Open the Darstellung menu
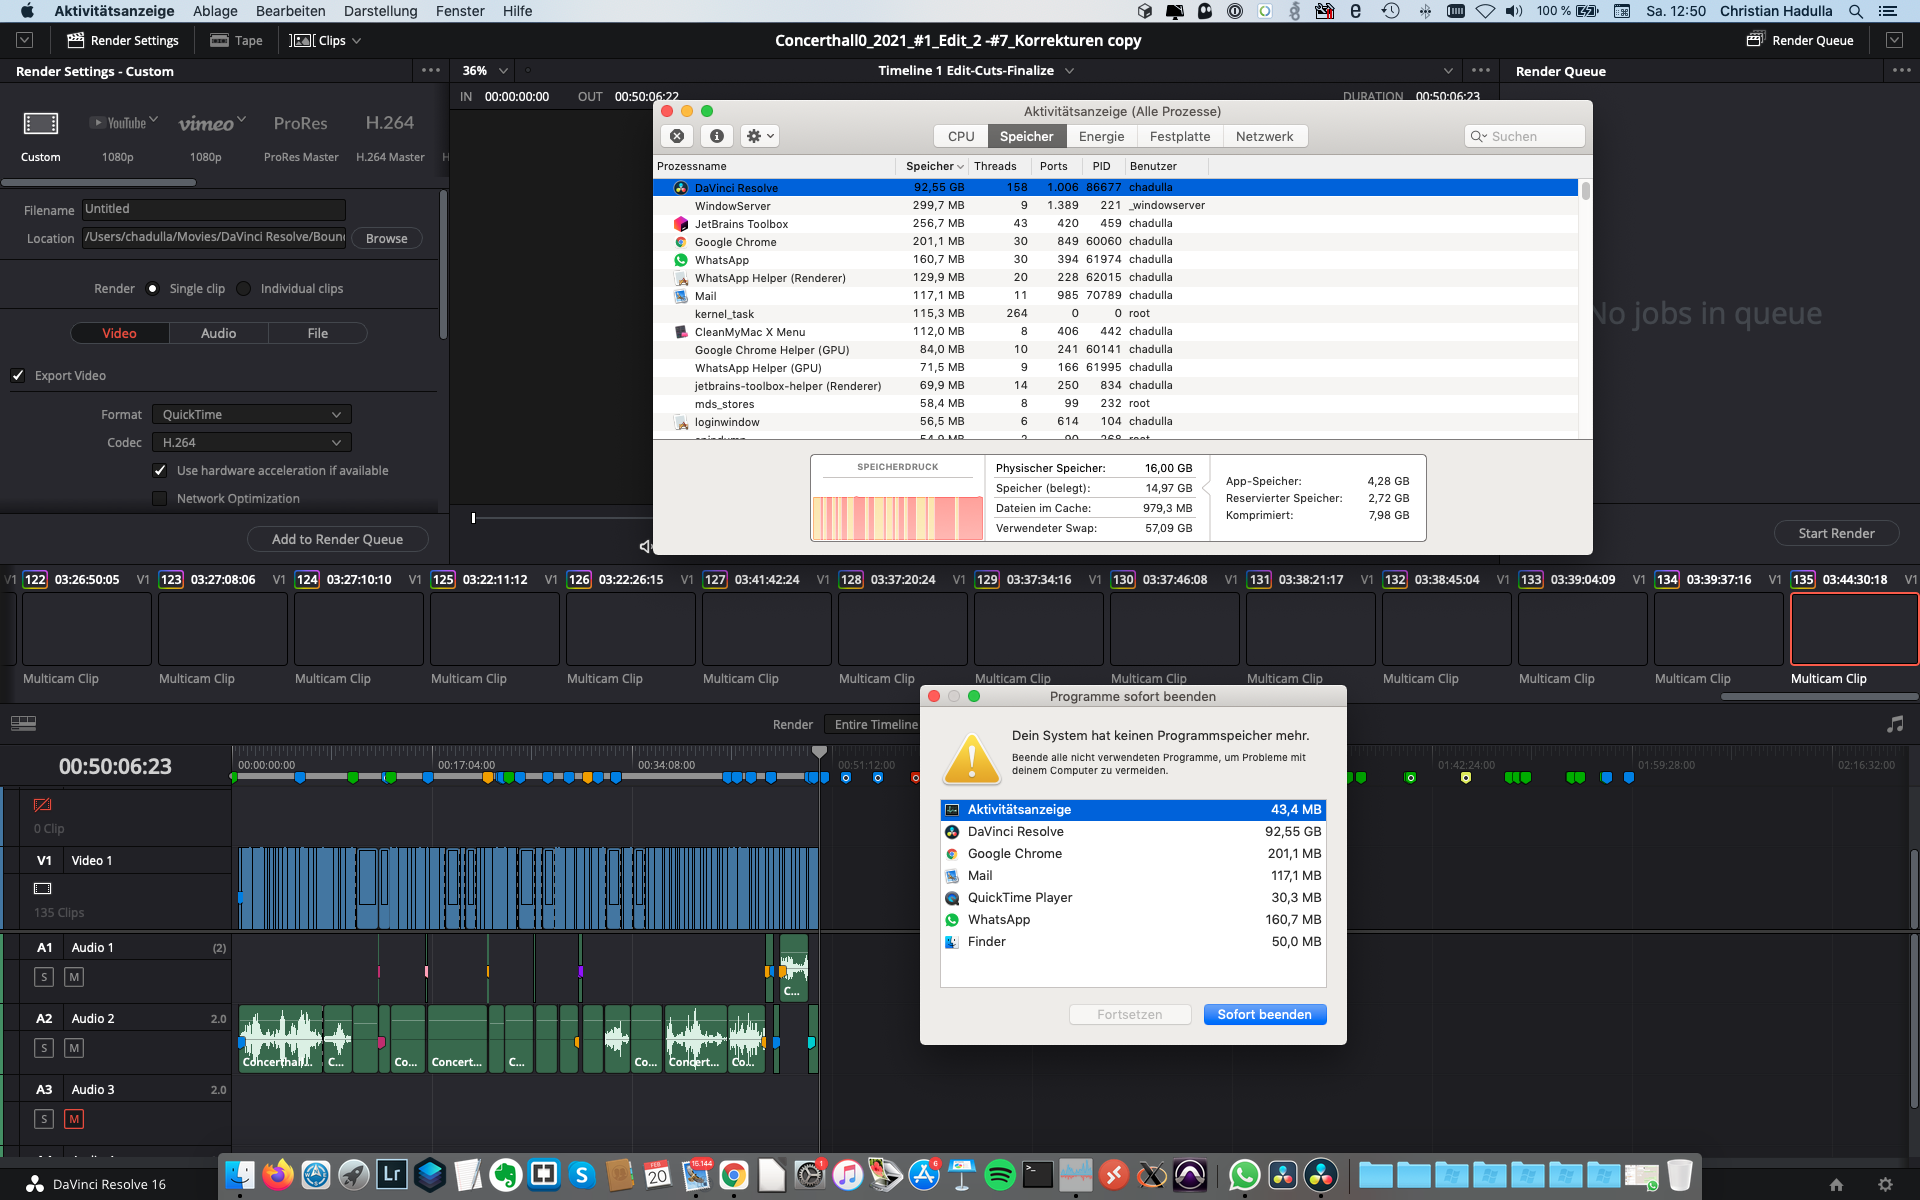Image resolution: width=1920 pixels, height=1200 pixels. coord(380,11)
